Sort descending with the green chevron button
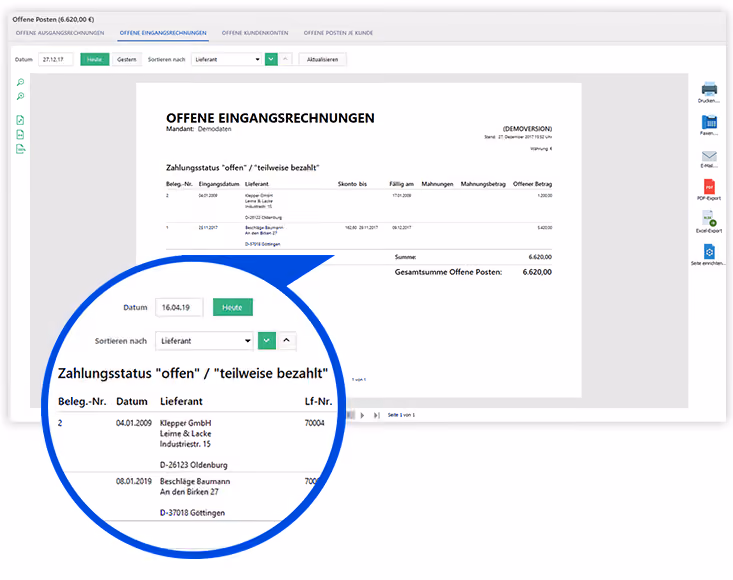 click(x=271, y=59)
